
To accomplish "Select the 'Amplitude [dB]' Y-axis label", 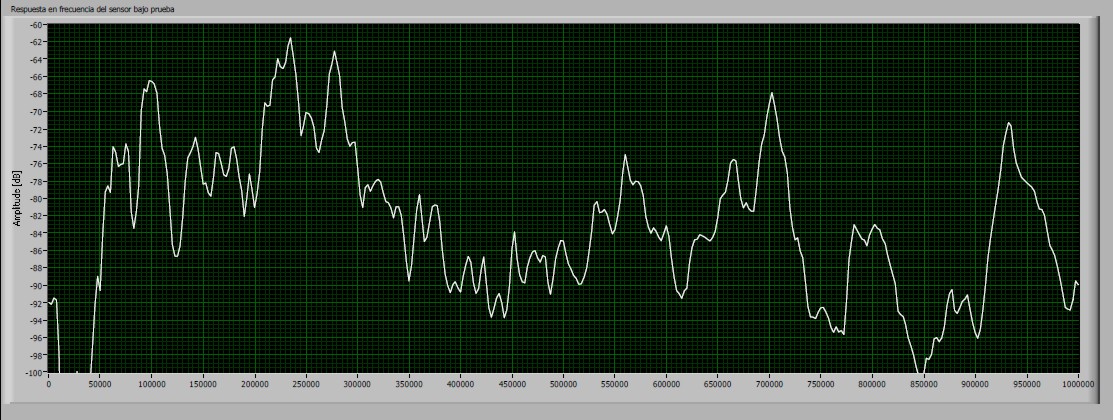I will [18, 199].
